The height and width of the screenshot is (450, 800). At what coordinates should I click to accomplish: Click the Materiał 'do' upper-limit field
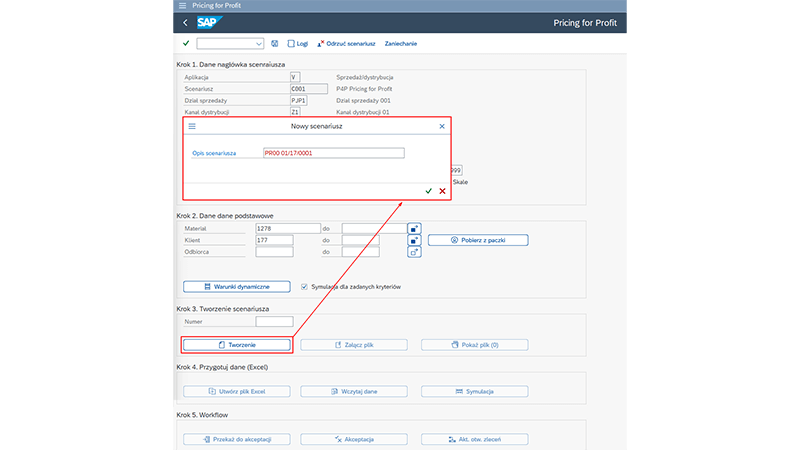click(x=374, y=229)
